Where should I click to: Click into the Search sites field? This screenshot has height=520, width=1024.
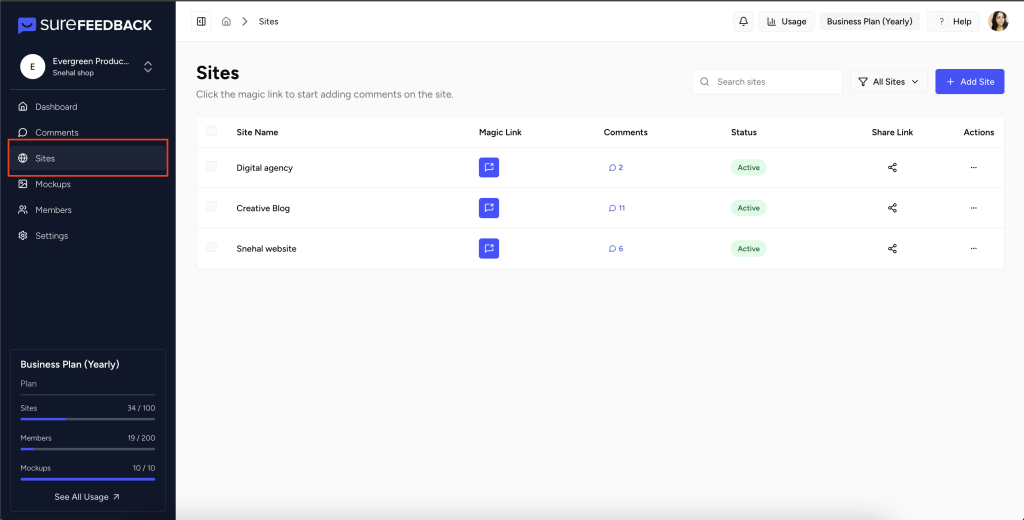point(775,82)
